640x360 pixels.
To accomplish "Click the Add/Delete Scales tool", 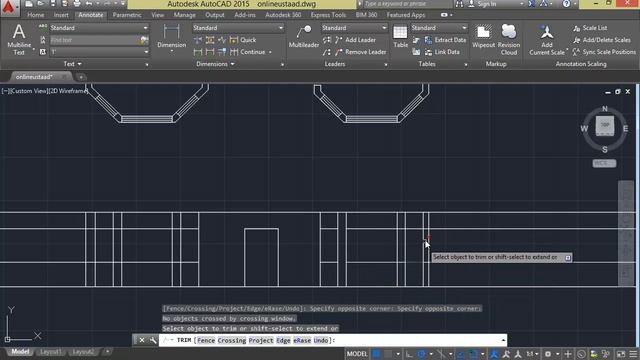I will (602, 40).
